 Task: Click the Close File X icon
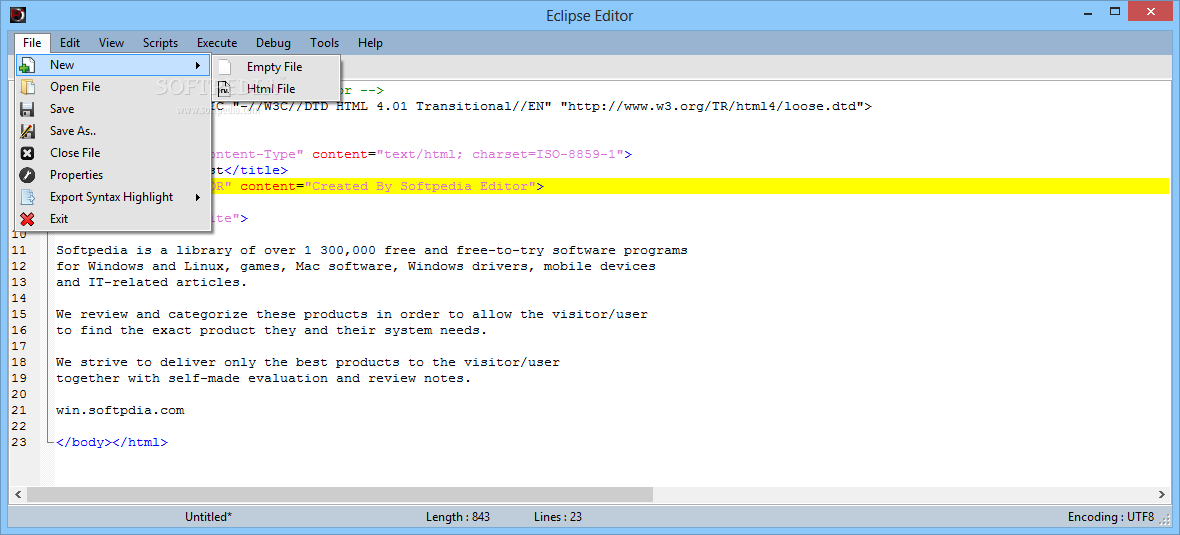[27, 153]
